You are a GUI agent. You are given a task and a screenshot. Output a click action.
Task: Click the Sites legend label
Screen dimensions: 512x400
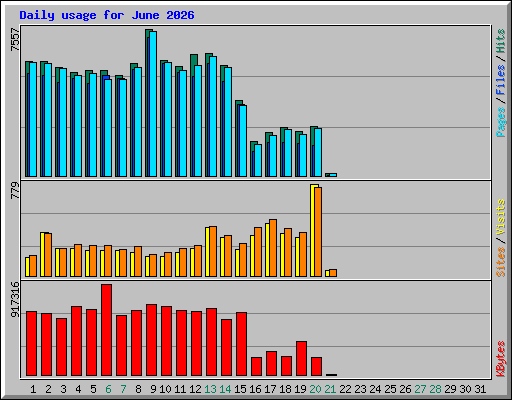coord(501,262)
